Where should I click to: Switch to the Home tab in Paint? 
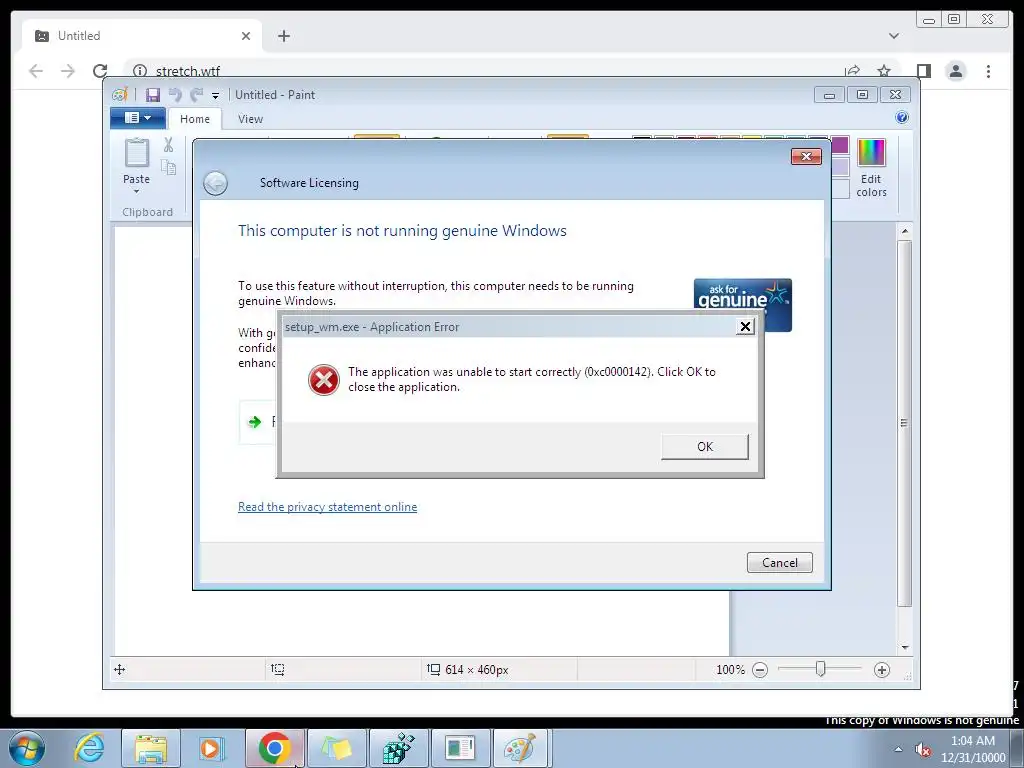pyautogui.click(x=195, y=119)
